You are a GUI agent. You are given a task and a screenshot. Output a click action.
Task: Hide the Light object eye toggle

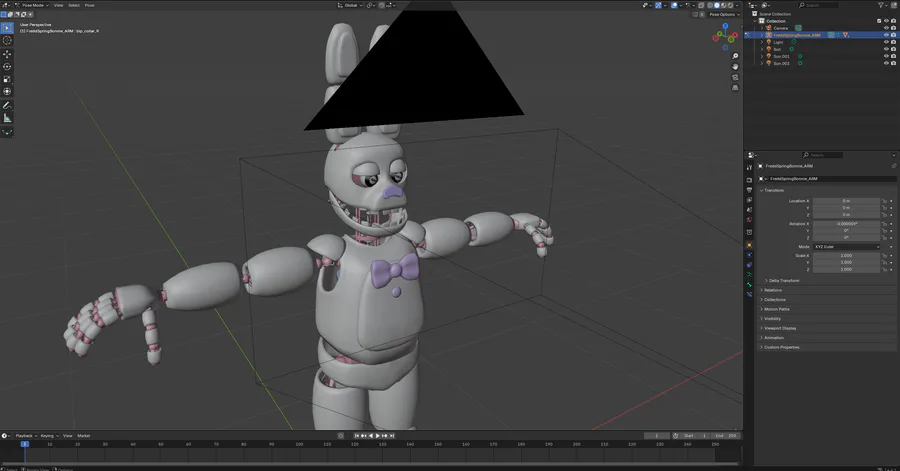(x=886, y=42)
